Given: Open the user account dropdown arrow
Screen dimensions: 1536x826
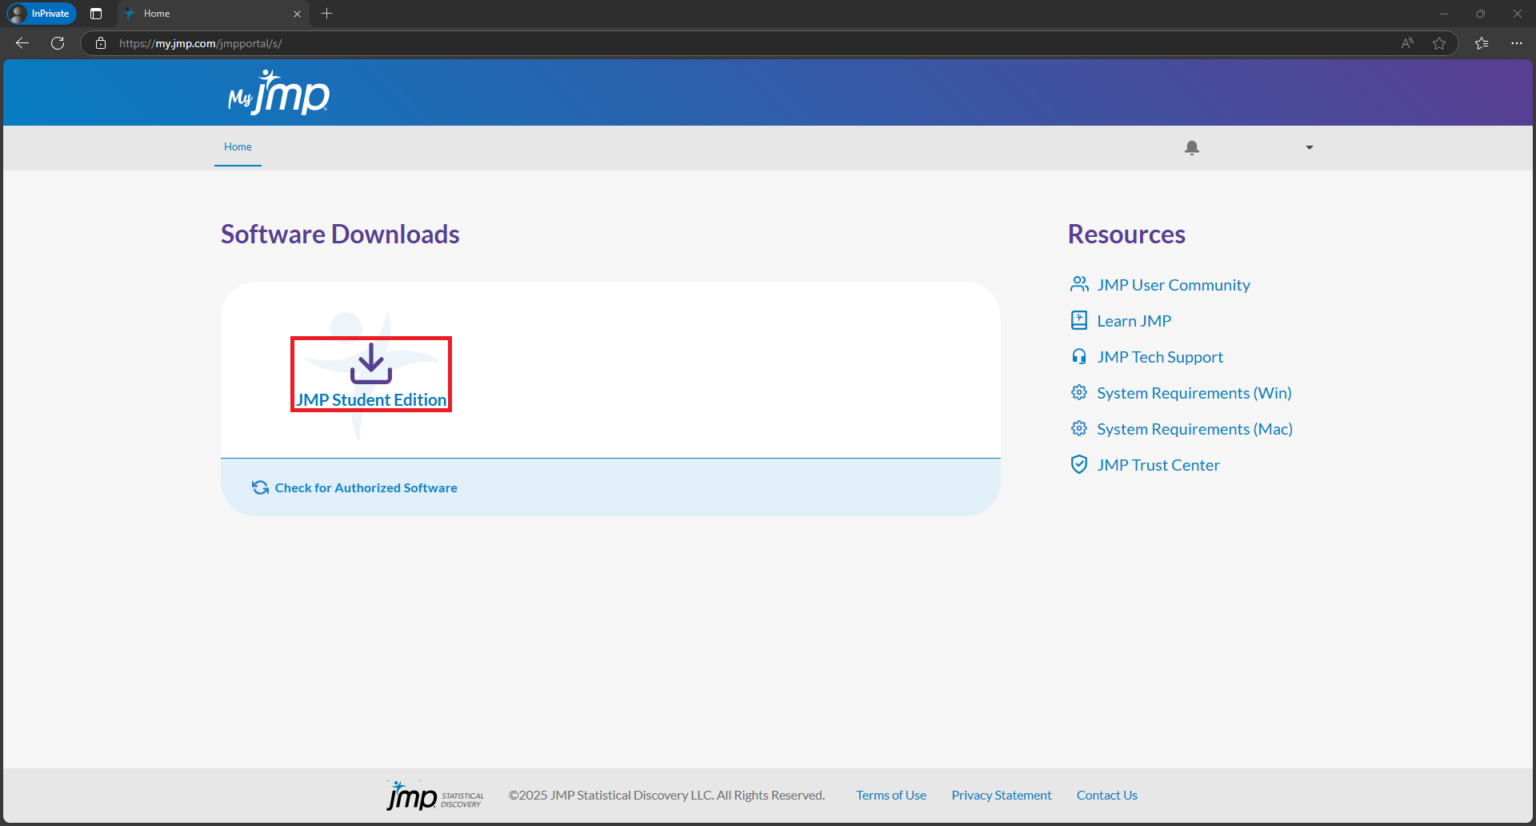Looking at the screenshot, I should (1309, 147).
